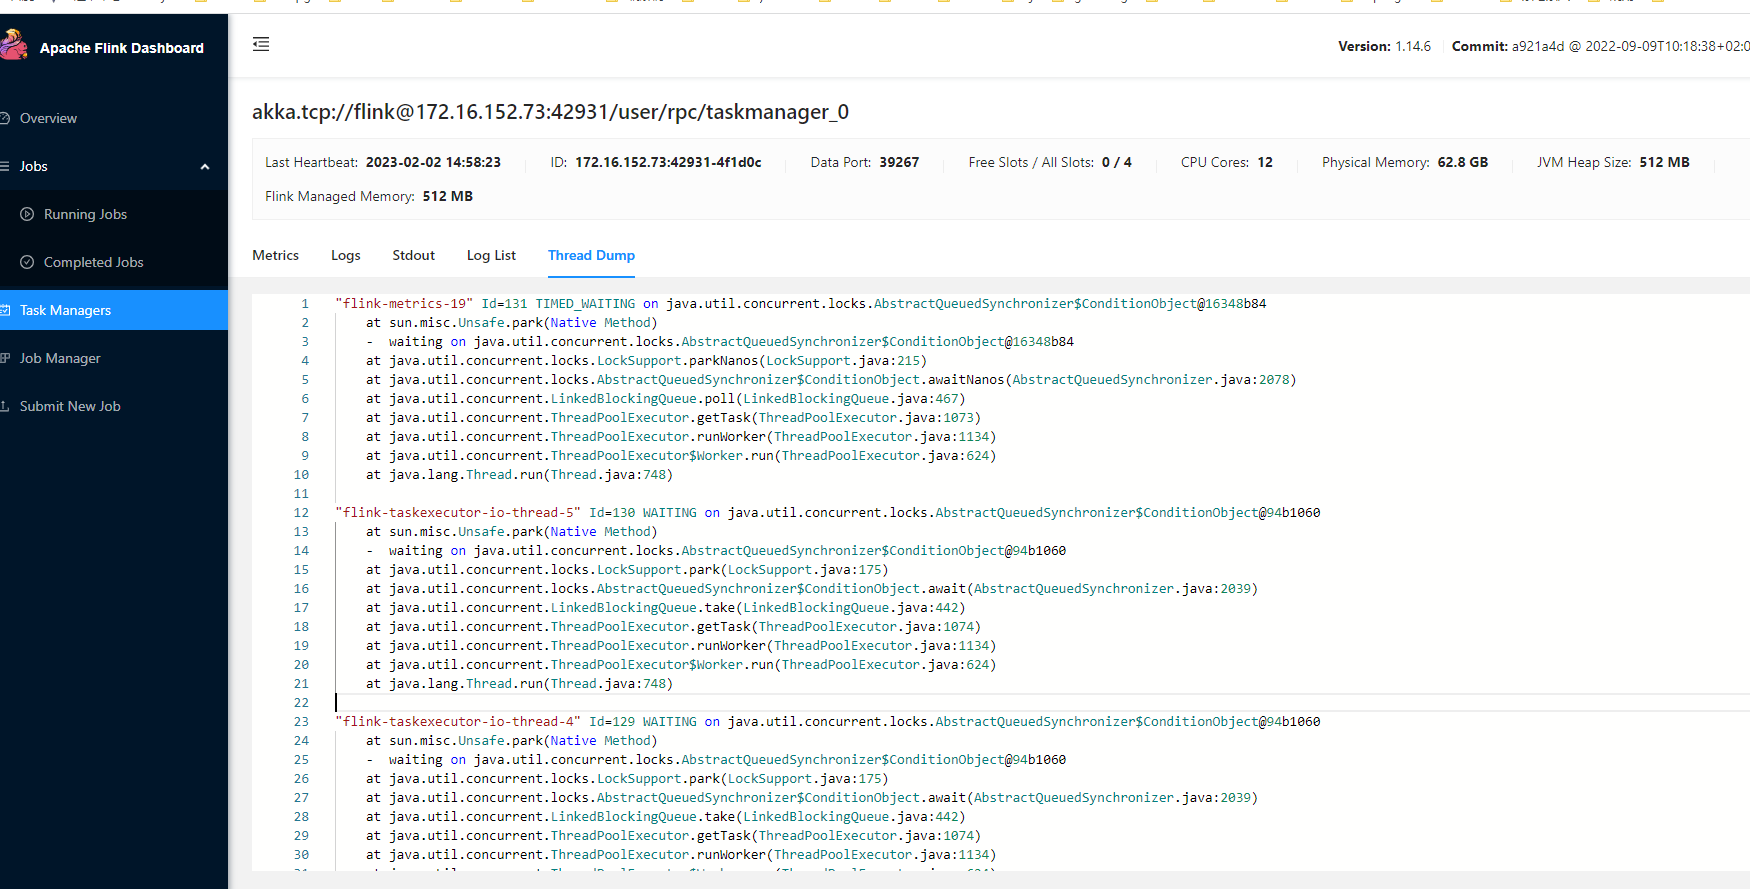Screen dimensions: 1750x889
Task: Click the Apache Flink Dashboard title
Action: [x=122, y=48]
